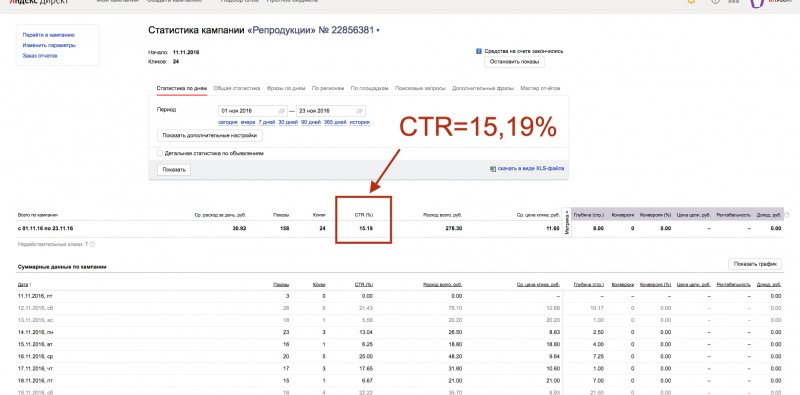800x395 pixels.
Task: Open the calendar icon in the end date field
Action: pos(360,111)
